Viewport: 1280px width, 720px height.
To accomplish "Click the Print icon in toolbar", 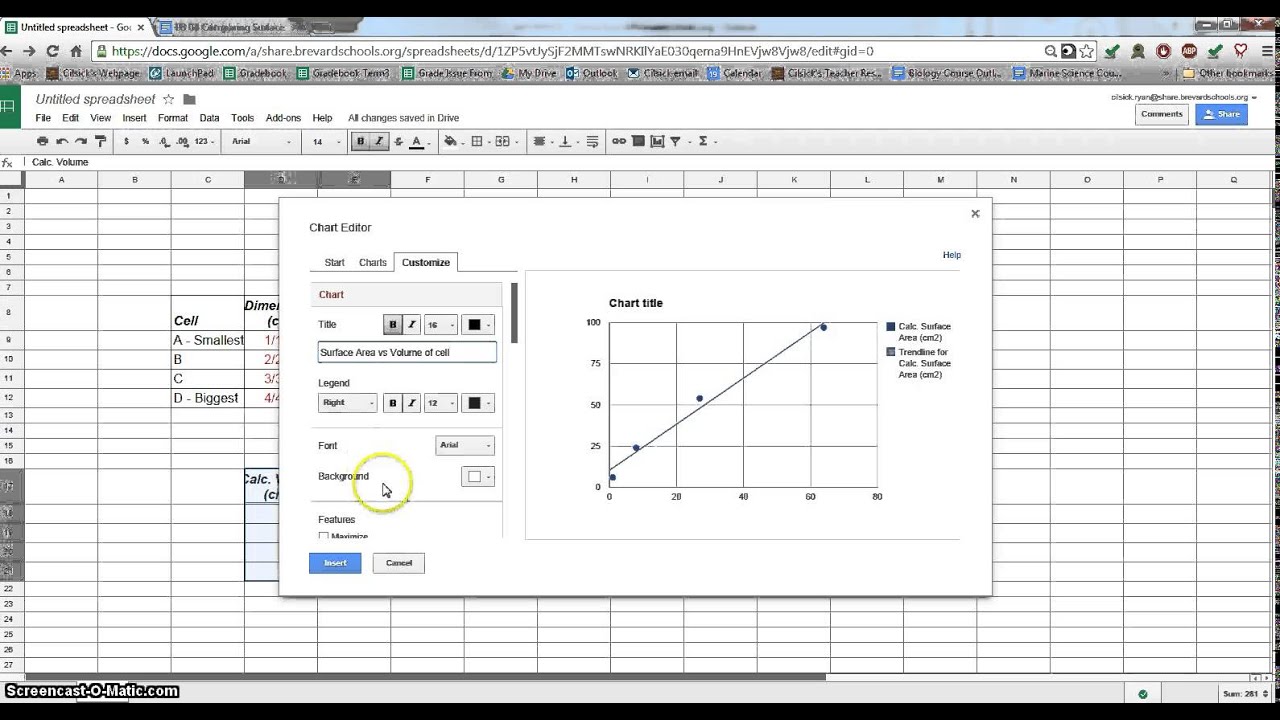I will (x=42, y=141).
